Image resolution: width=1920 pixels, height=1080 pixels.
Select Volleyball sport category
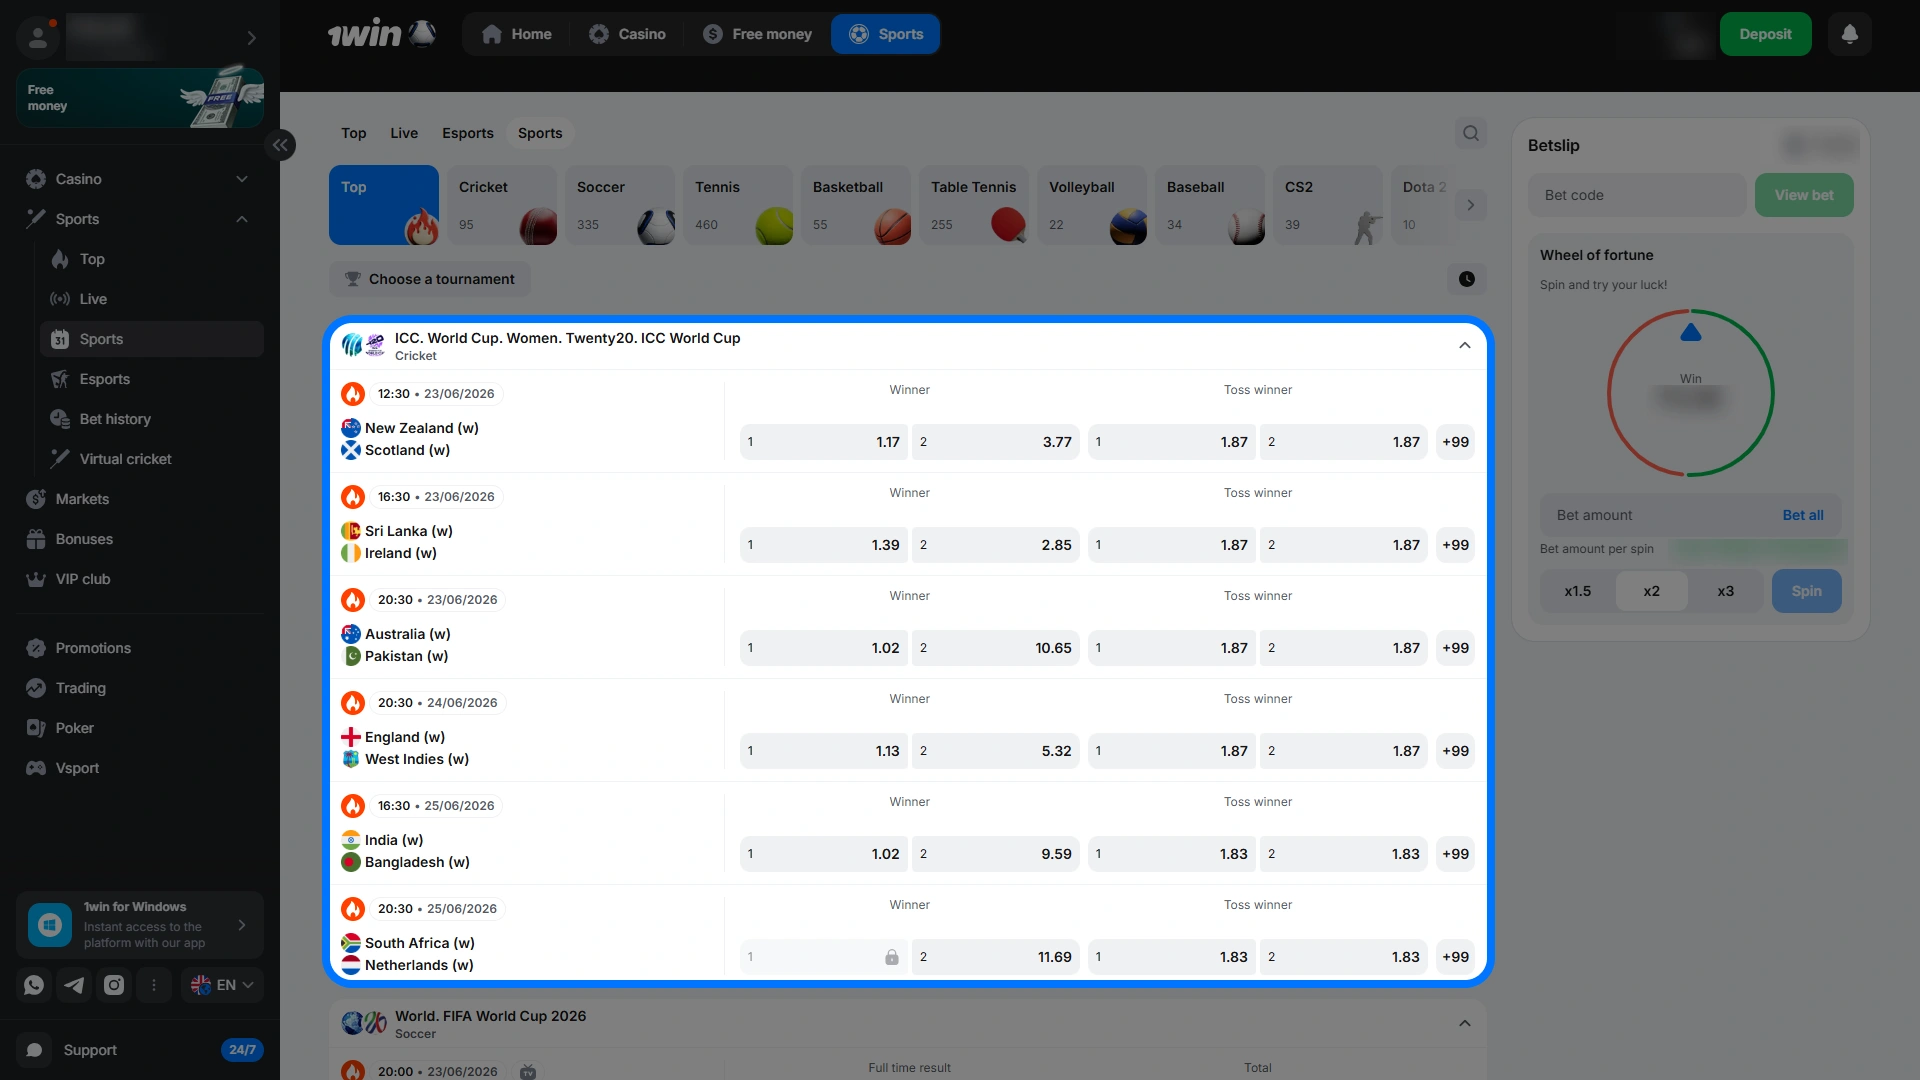point(1092,205)
